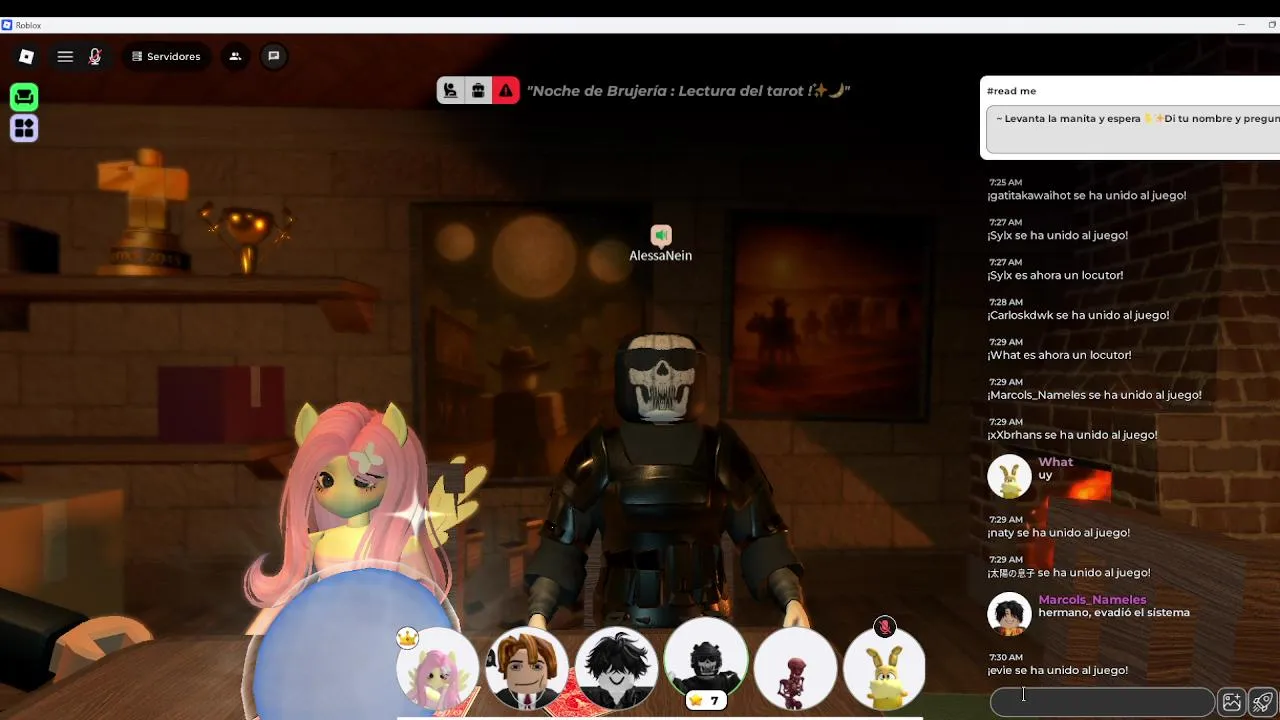Click the What username in chat
1280x720 pixels.
1055,462
